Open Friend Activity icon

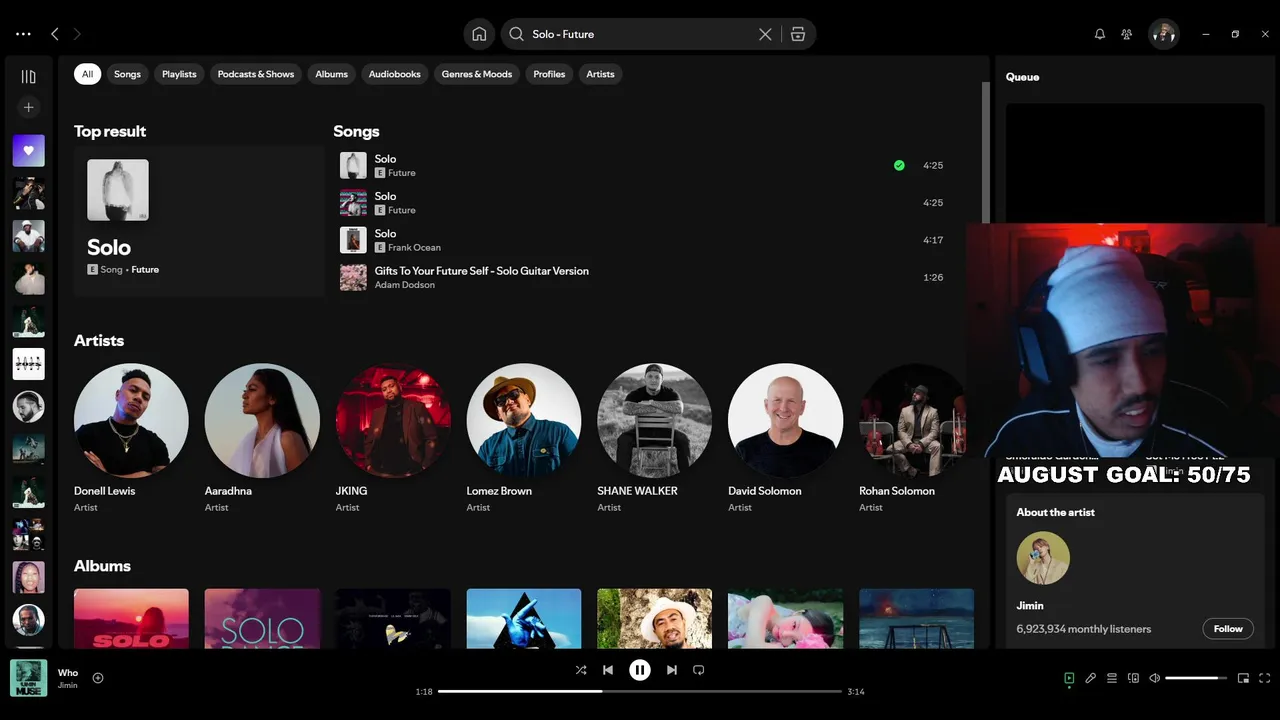tap(1127, 34)
